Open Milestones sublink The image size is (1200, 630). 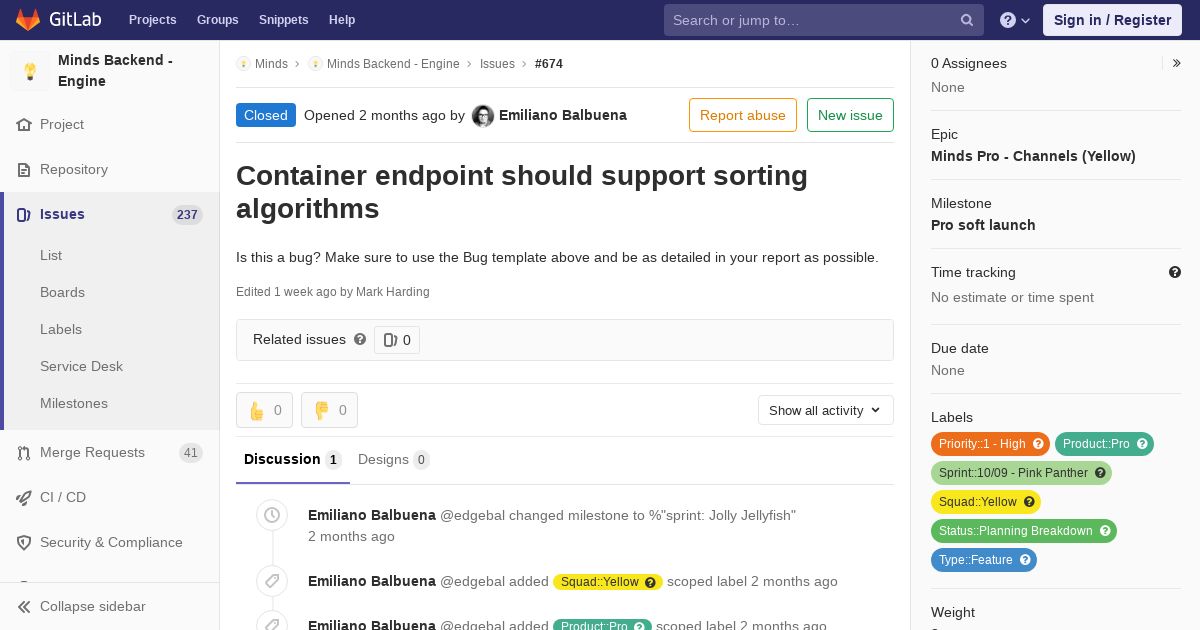coord(74,403)
